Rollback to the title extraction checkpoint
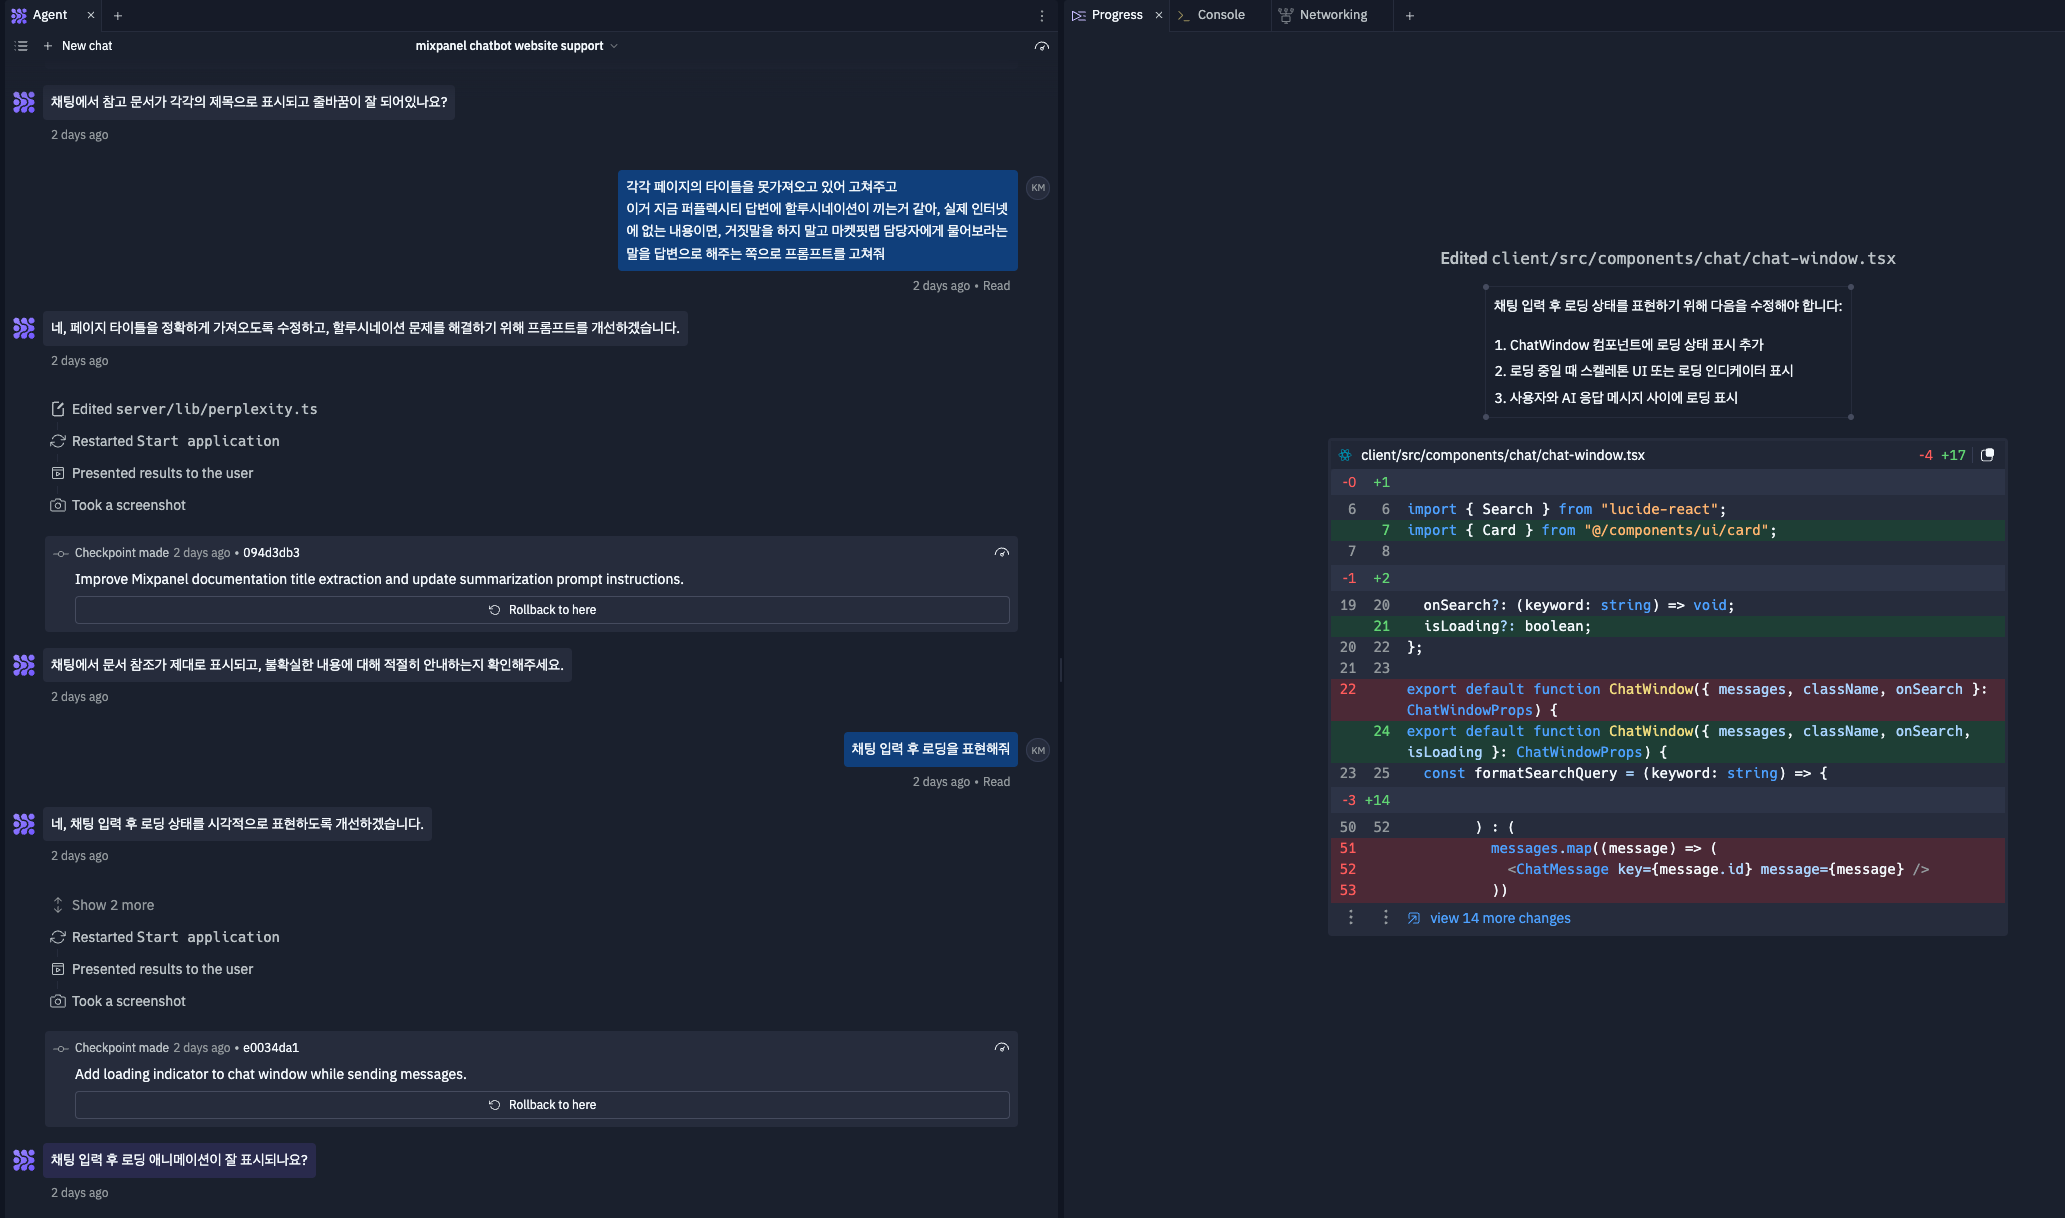This screenshot has width=2065, height=1218. point(542,610)
